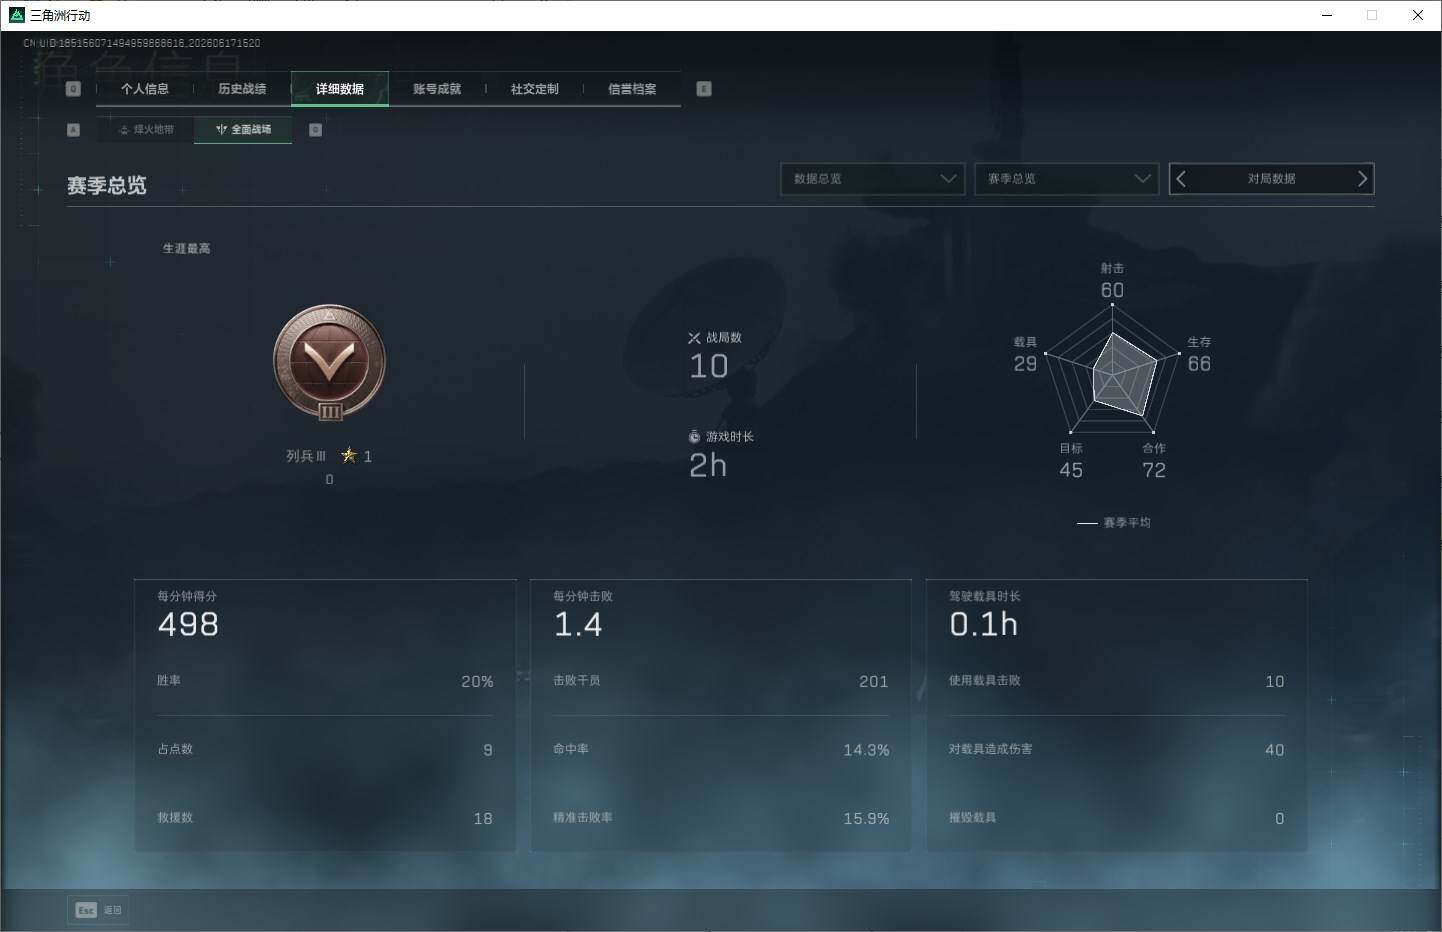Click the 胜率 20% row
The width and height of the screenshot is (1442, 932).
coord(325,681)
